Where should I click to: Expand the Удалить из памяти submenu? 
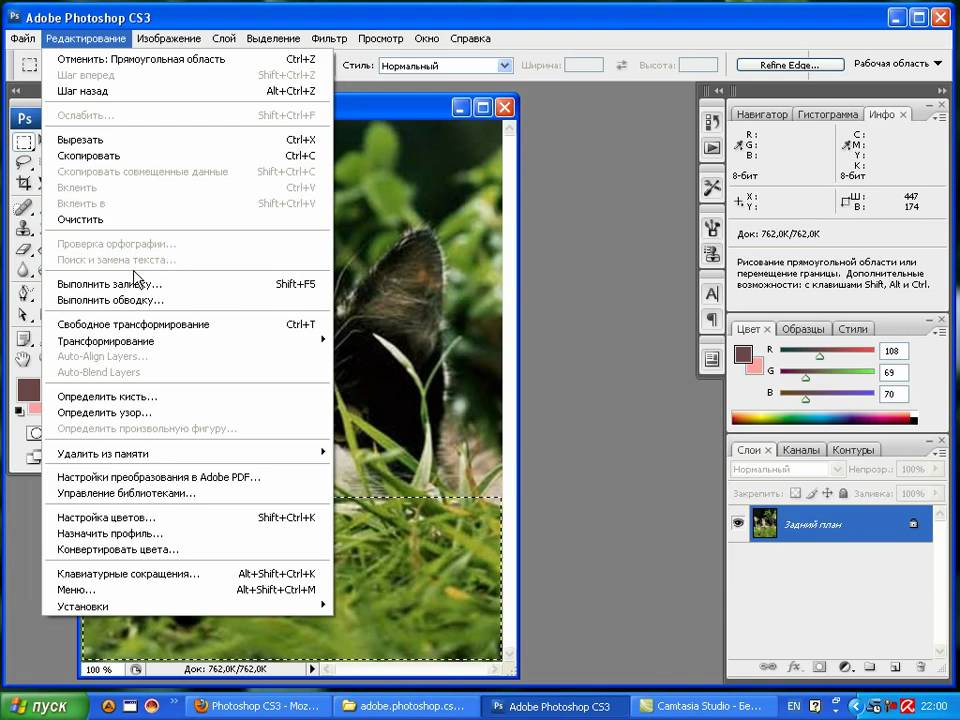pyautogui.click(x=188, y=453)
